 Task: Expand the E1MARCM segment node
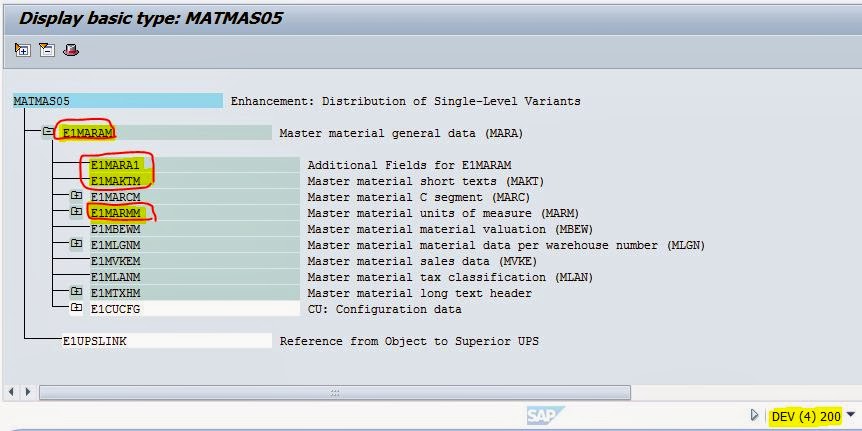[x=76, y=196]
